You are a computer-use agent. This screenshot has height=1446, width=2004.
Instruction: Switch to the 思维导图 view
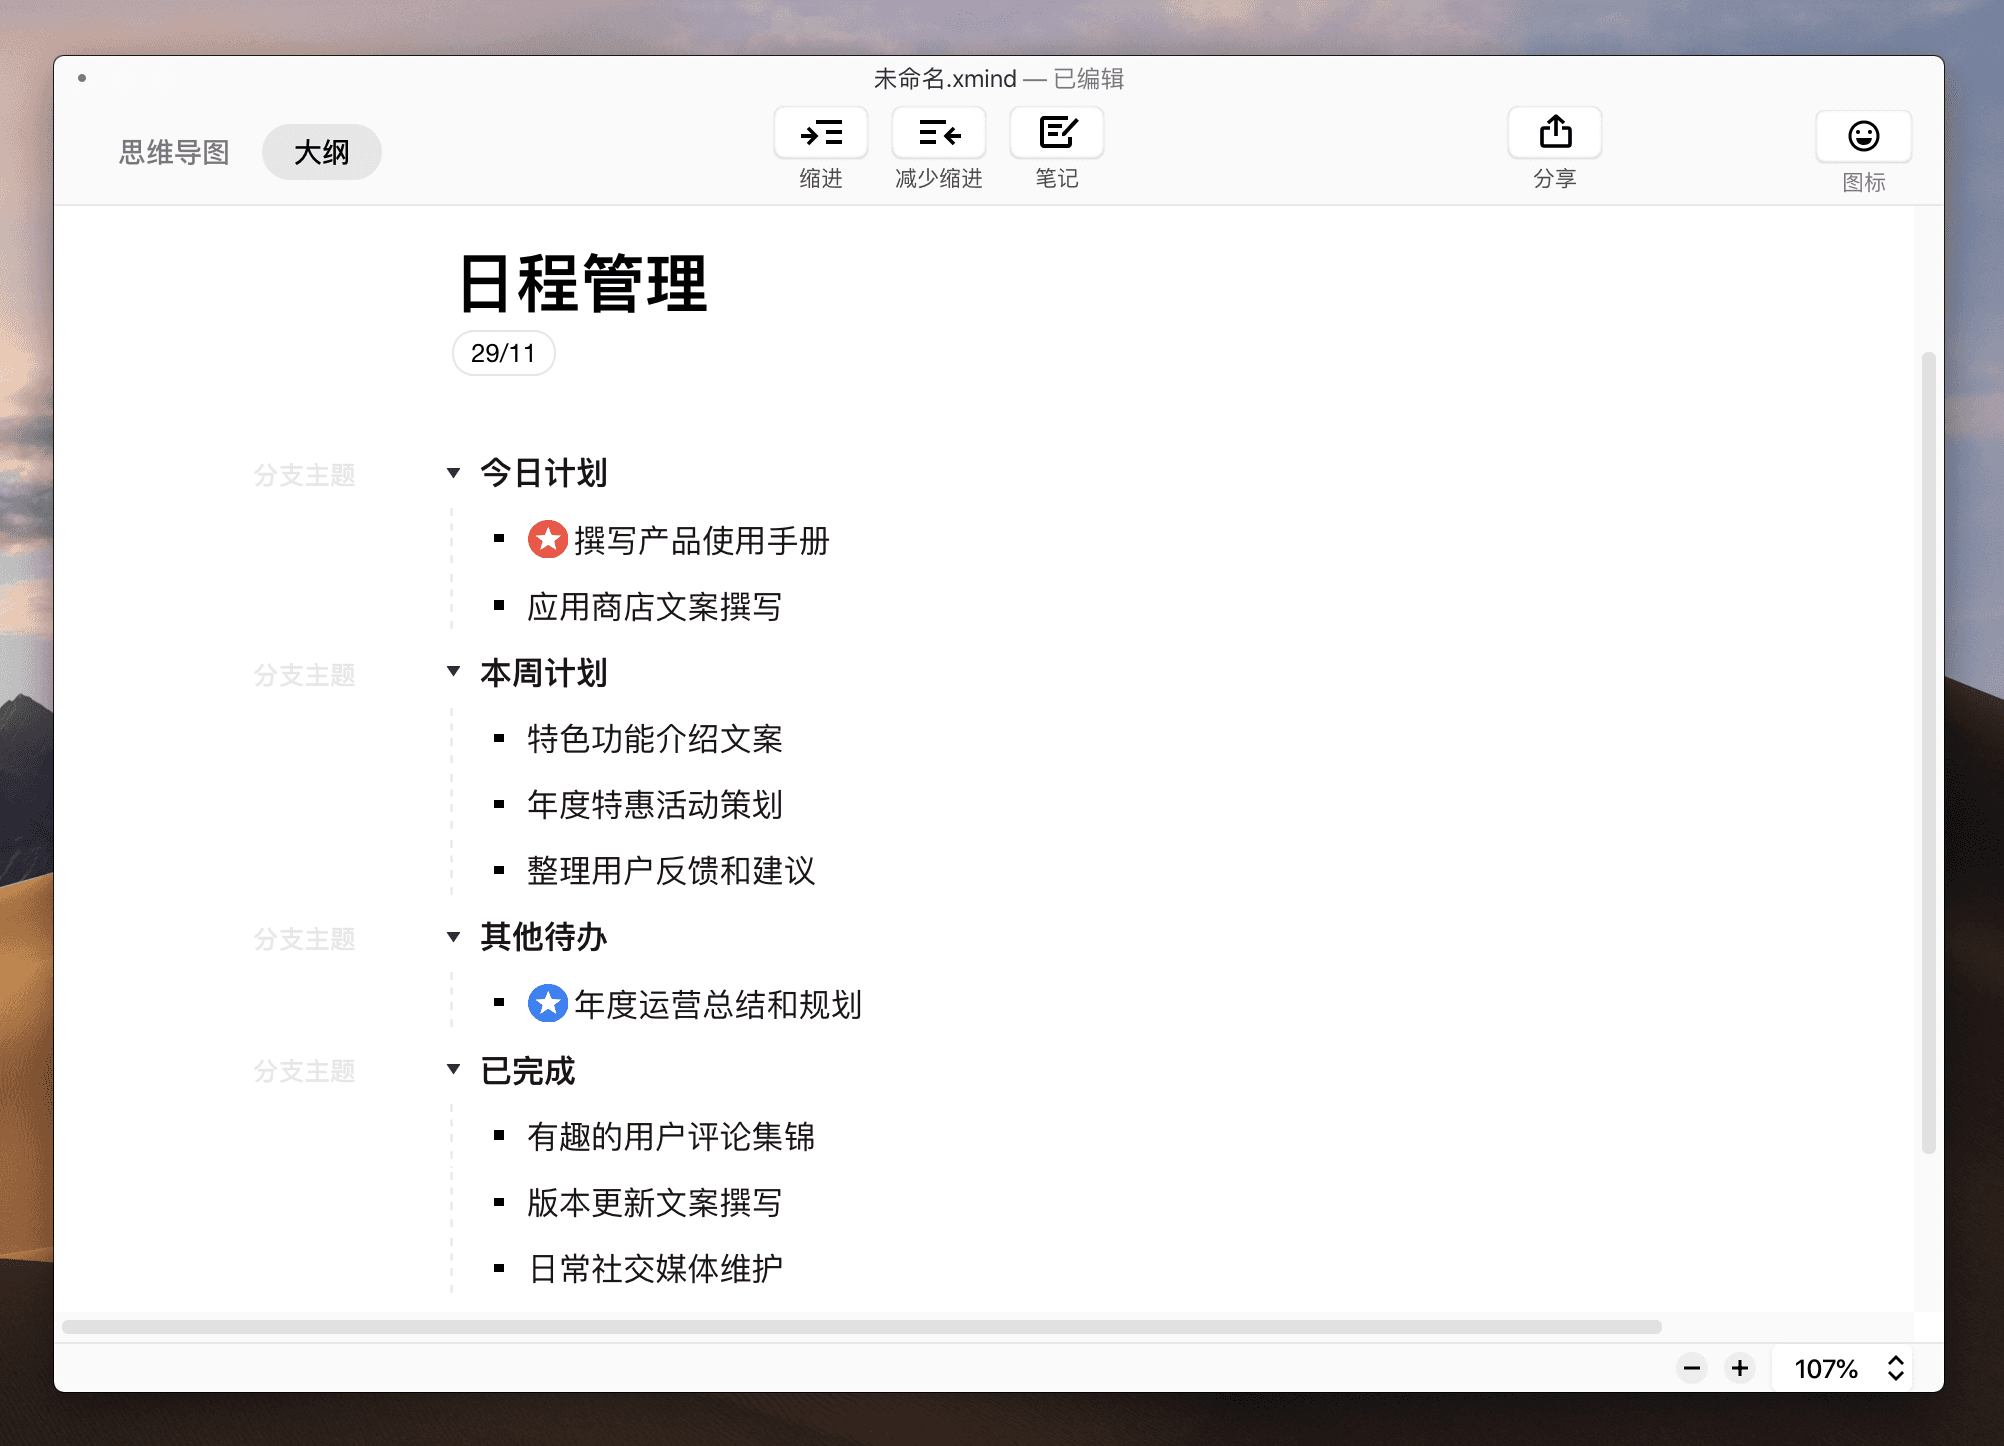tap(172, 152)
